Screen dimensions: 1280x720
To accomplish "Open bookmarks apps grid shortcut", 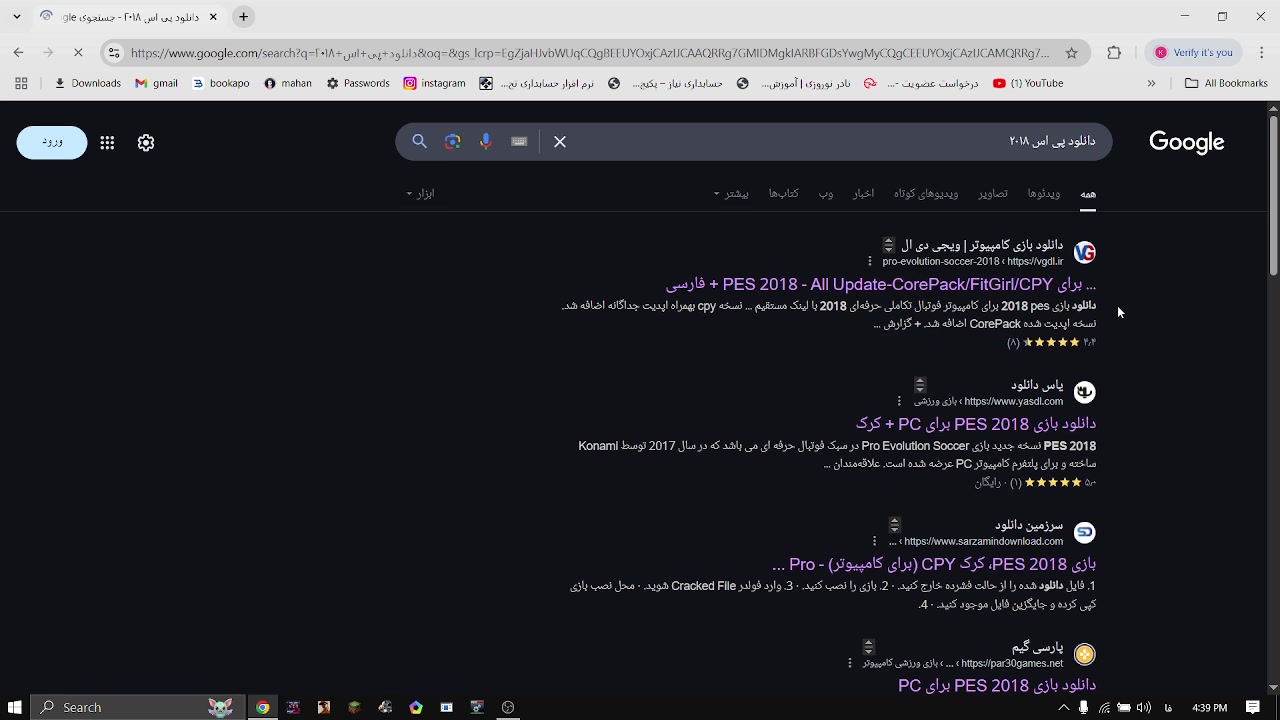I will (21, 84).
